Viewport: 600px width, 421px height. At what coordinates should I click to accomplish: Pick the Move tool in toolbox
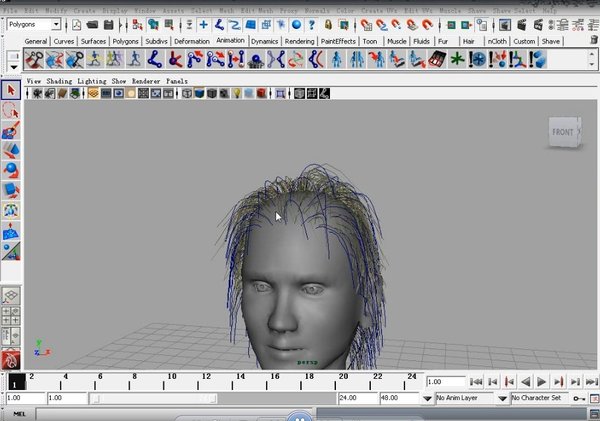click(11, 150)
